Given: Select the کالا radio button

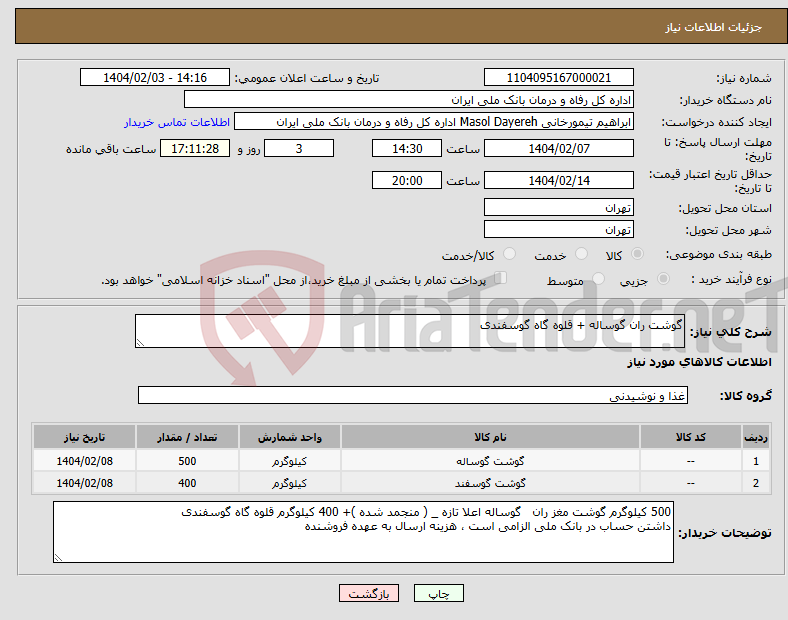Looking at the screenshot, I should (637, 254).
